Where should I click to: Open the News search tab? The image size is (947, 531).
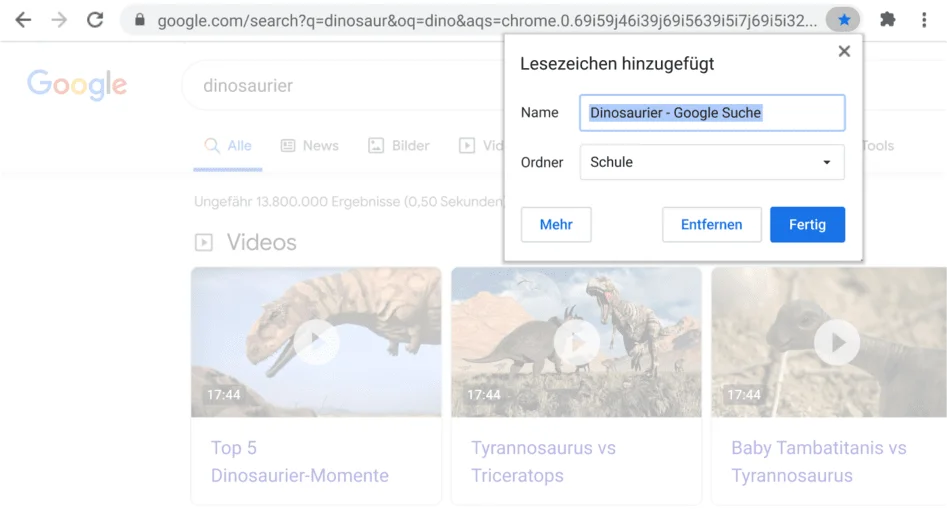(310, 146)
